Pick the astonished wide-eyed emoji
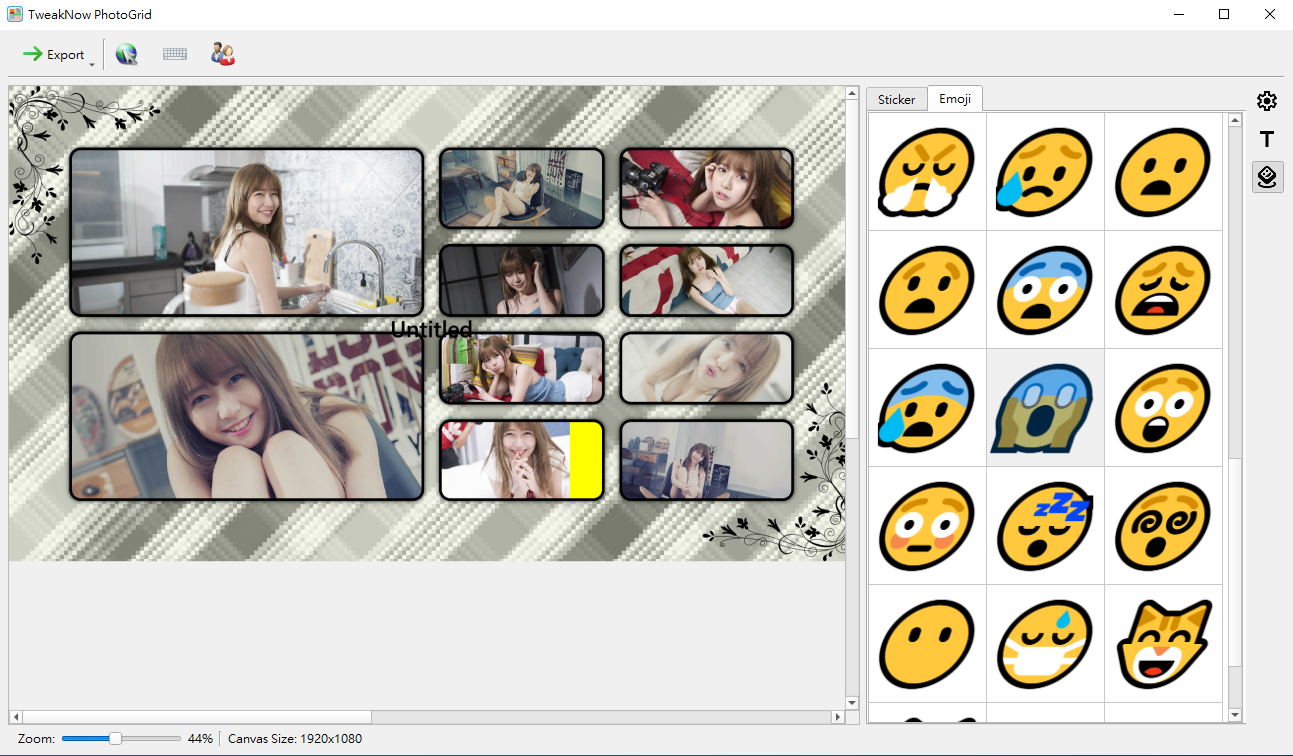 pyautogui.click(x=1163, y=407)
